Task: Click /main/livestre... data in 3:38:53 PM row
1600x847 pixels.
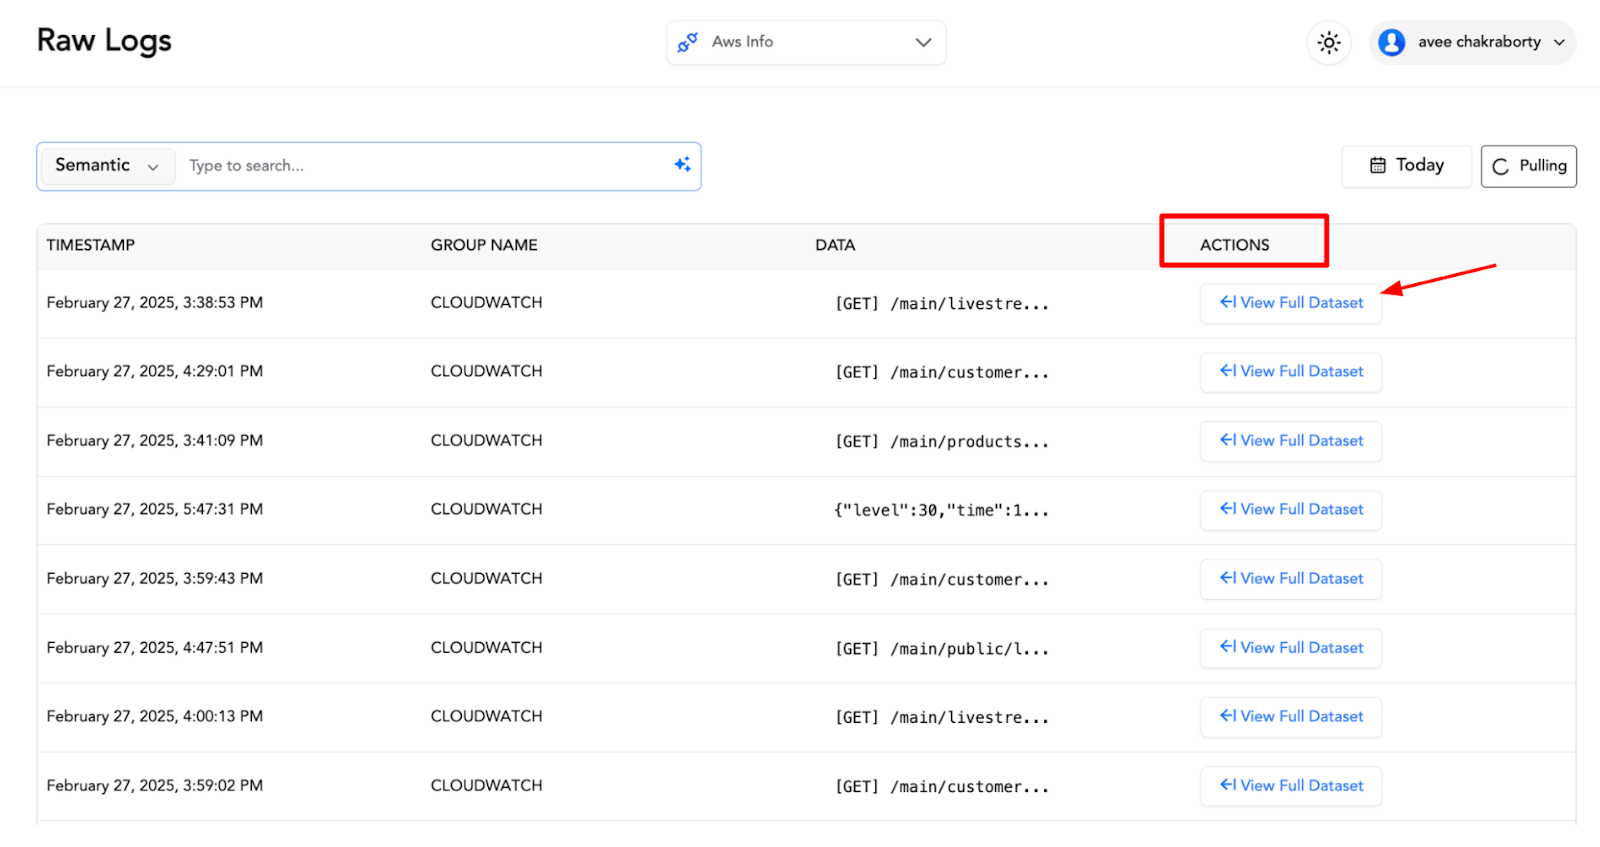Action: 942,304
